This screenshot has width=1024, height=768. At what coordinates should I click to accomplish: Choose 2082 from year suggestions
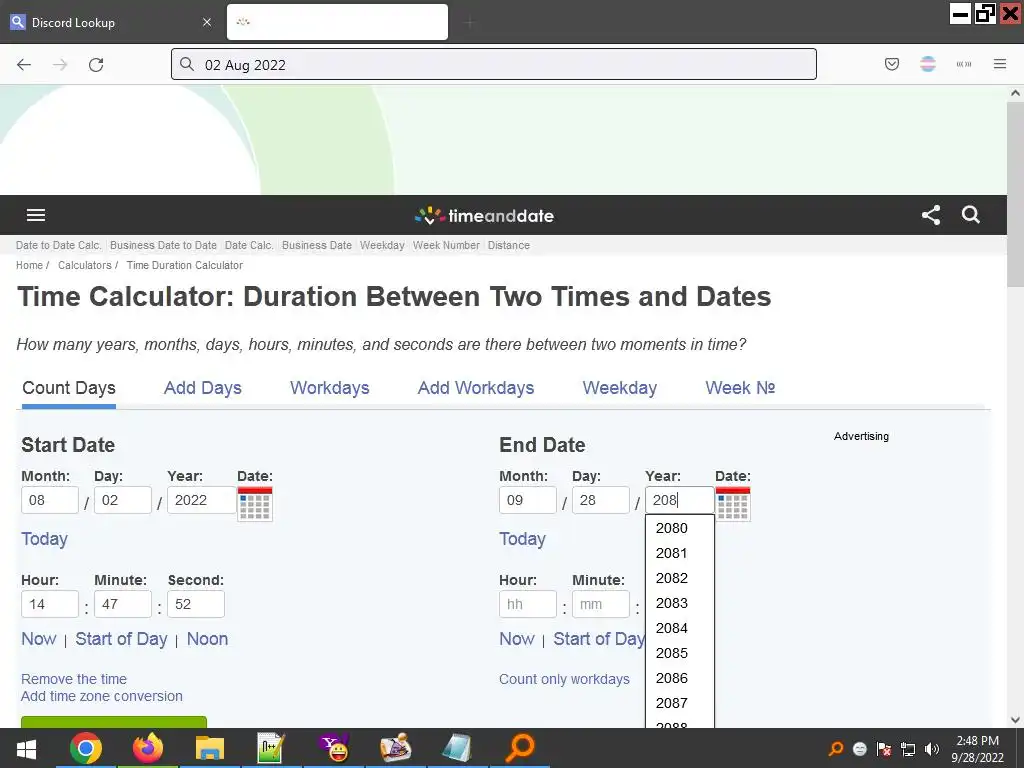pyautogui.click(x=680, y=578)
